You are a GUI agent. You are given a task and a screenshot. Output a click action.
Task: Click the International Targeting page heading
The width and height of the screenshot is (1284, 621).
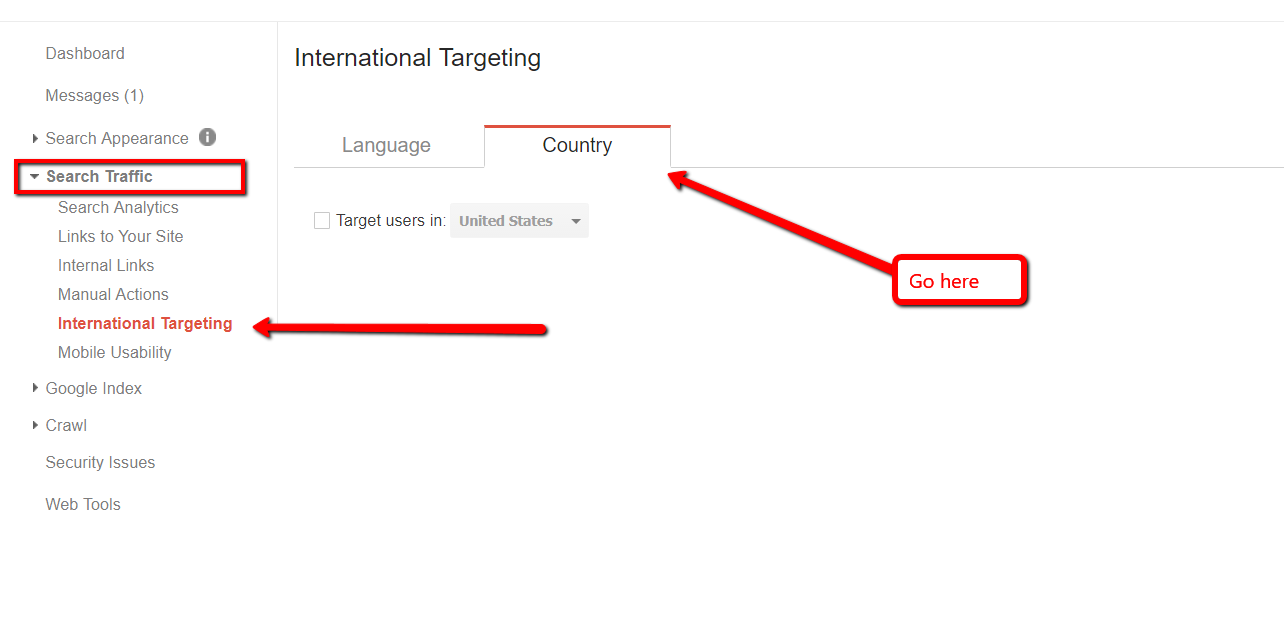coord(417,57)
